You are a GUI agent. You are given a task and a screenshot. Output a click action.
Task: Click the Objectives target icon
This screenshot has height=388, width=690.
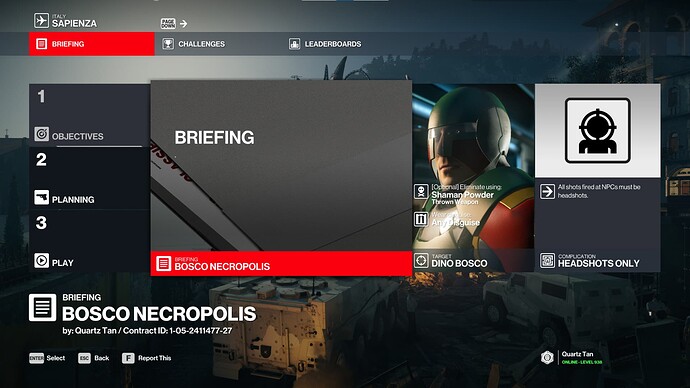click(41, 134)
